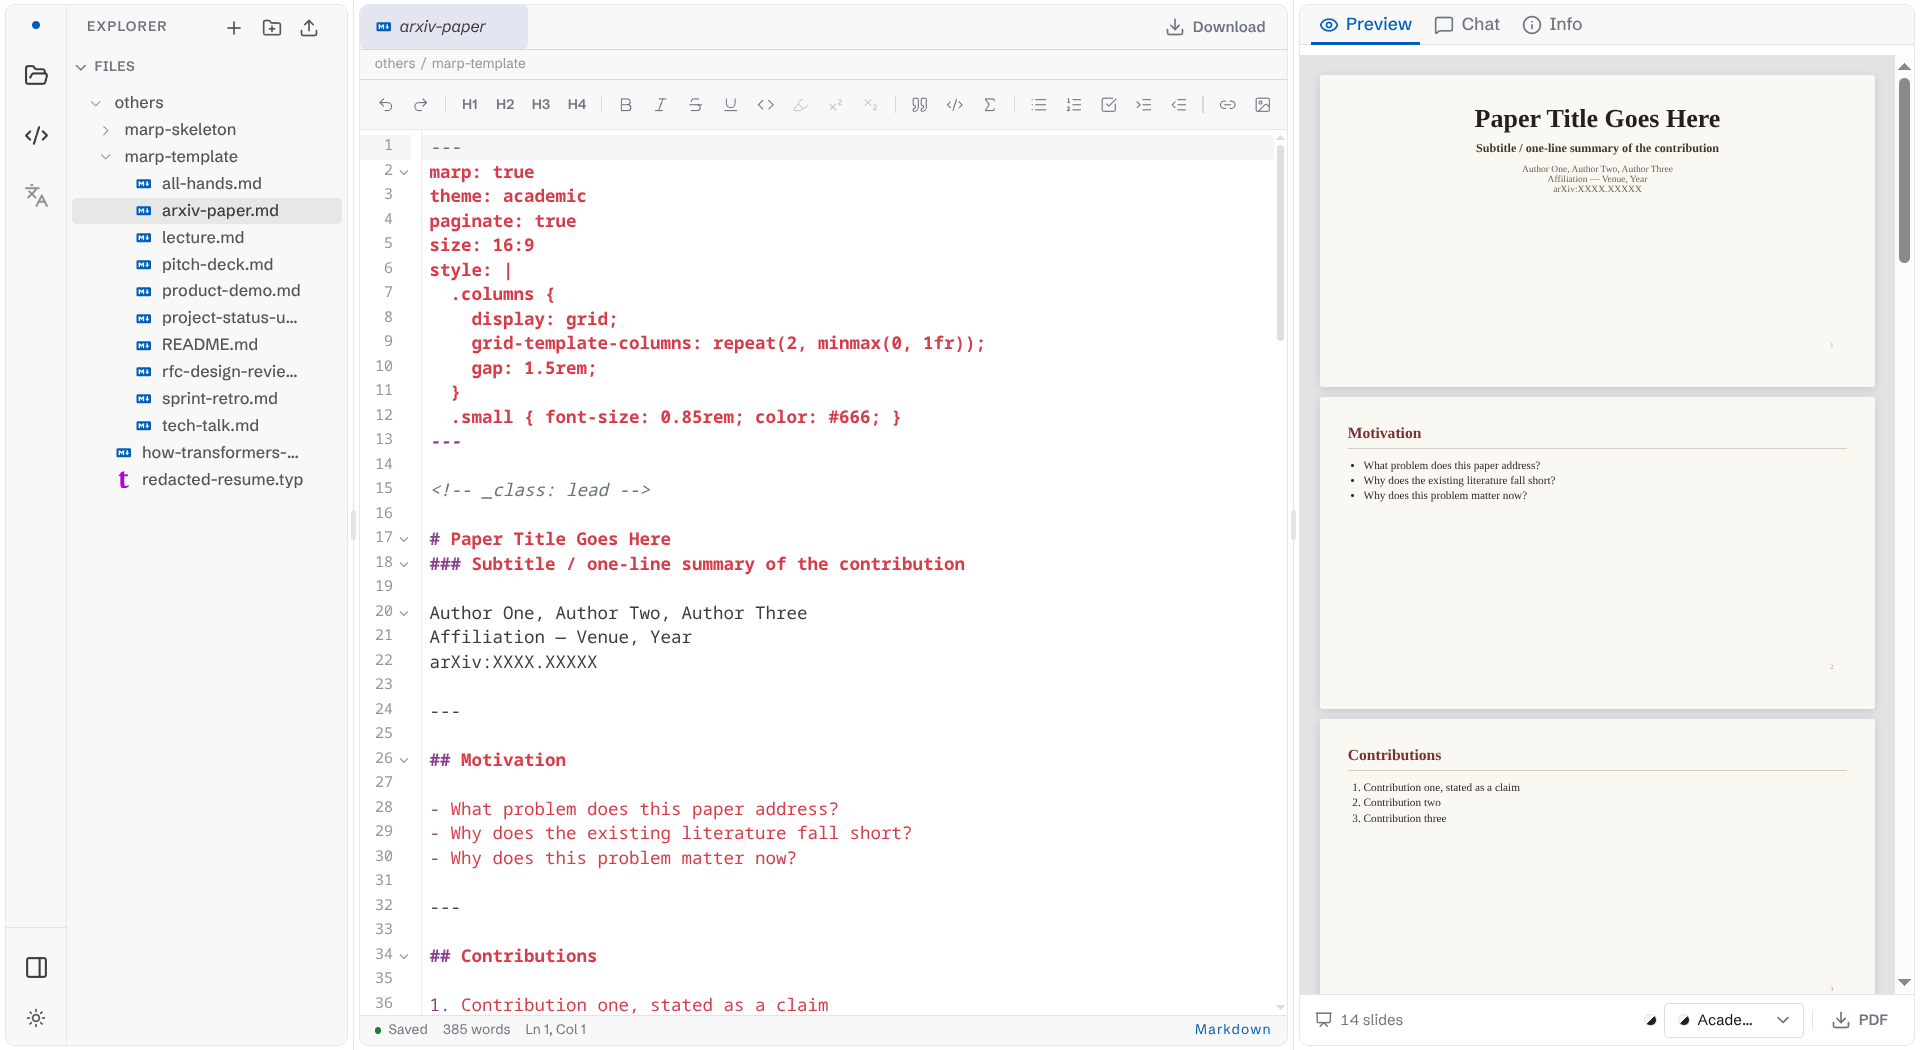1920x1050 pixels.
Task: Insert a hyperlink
Action: tap(1228, 105)
